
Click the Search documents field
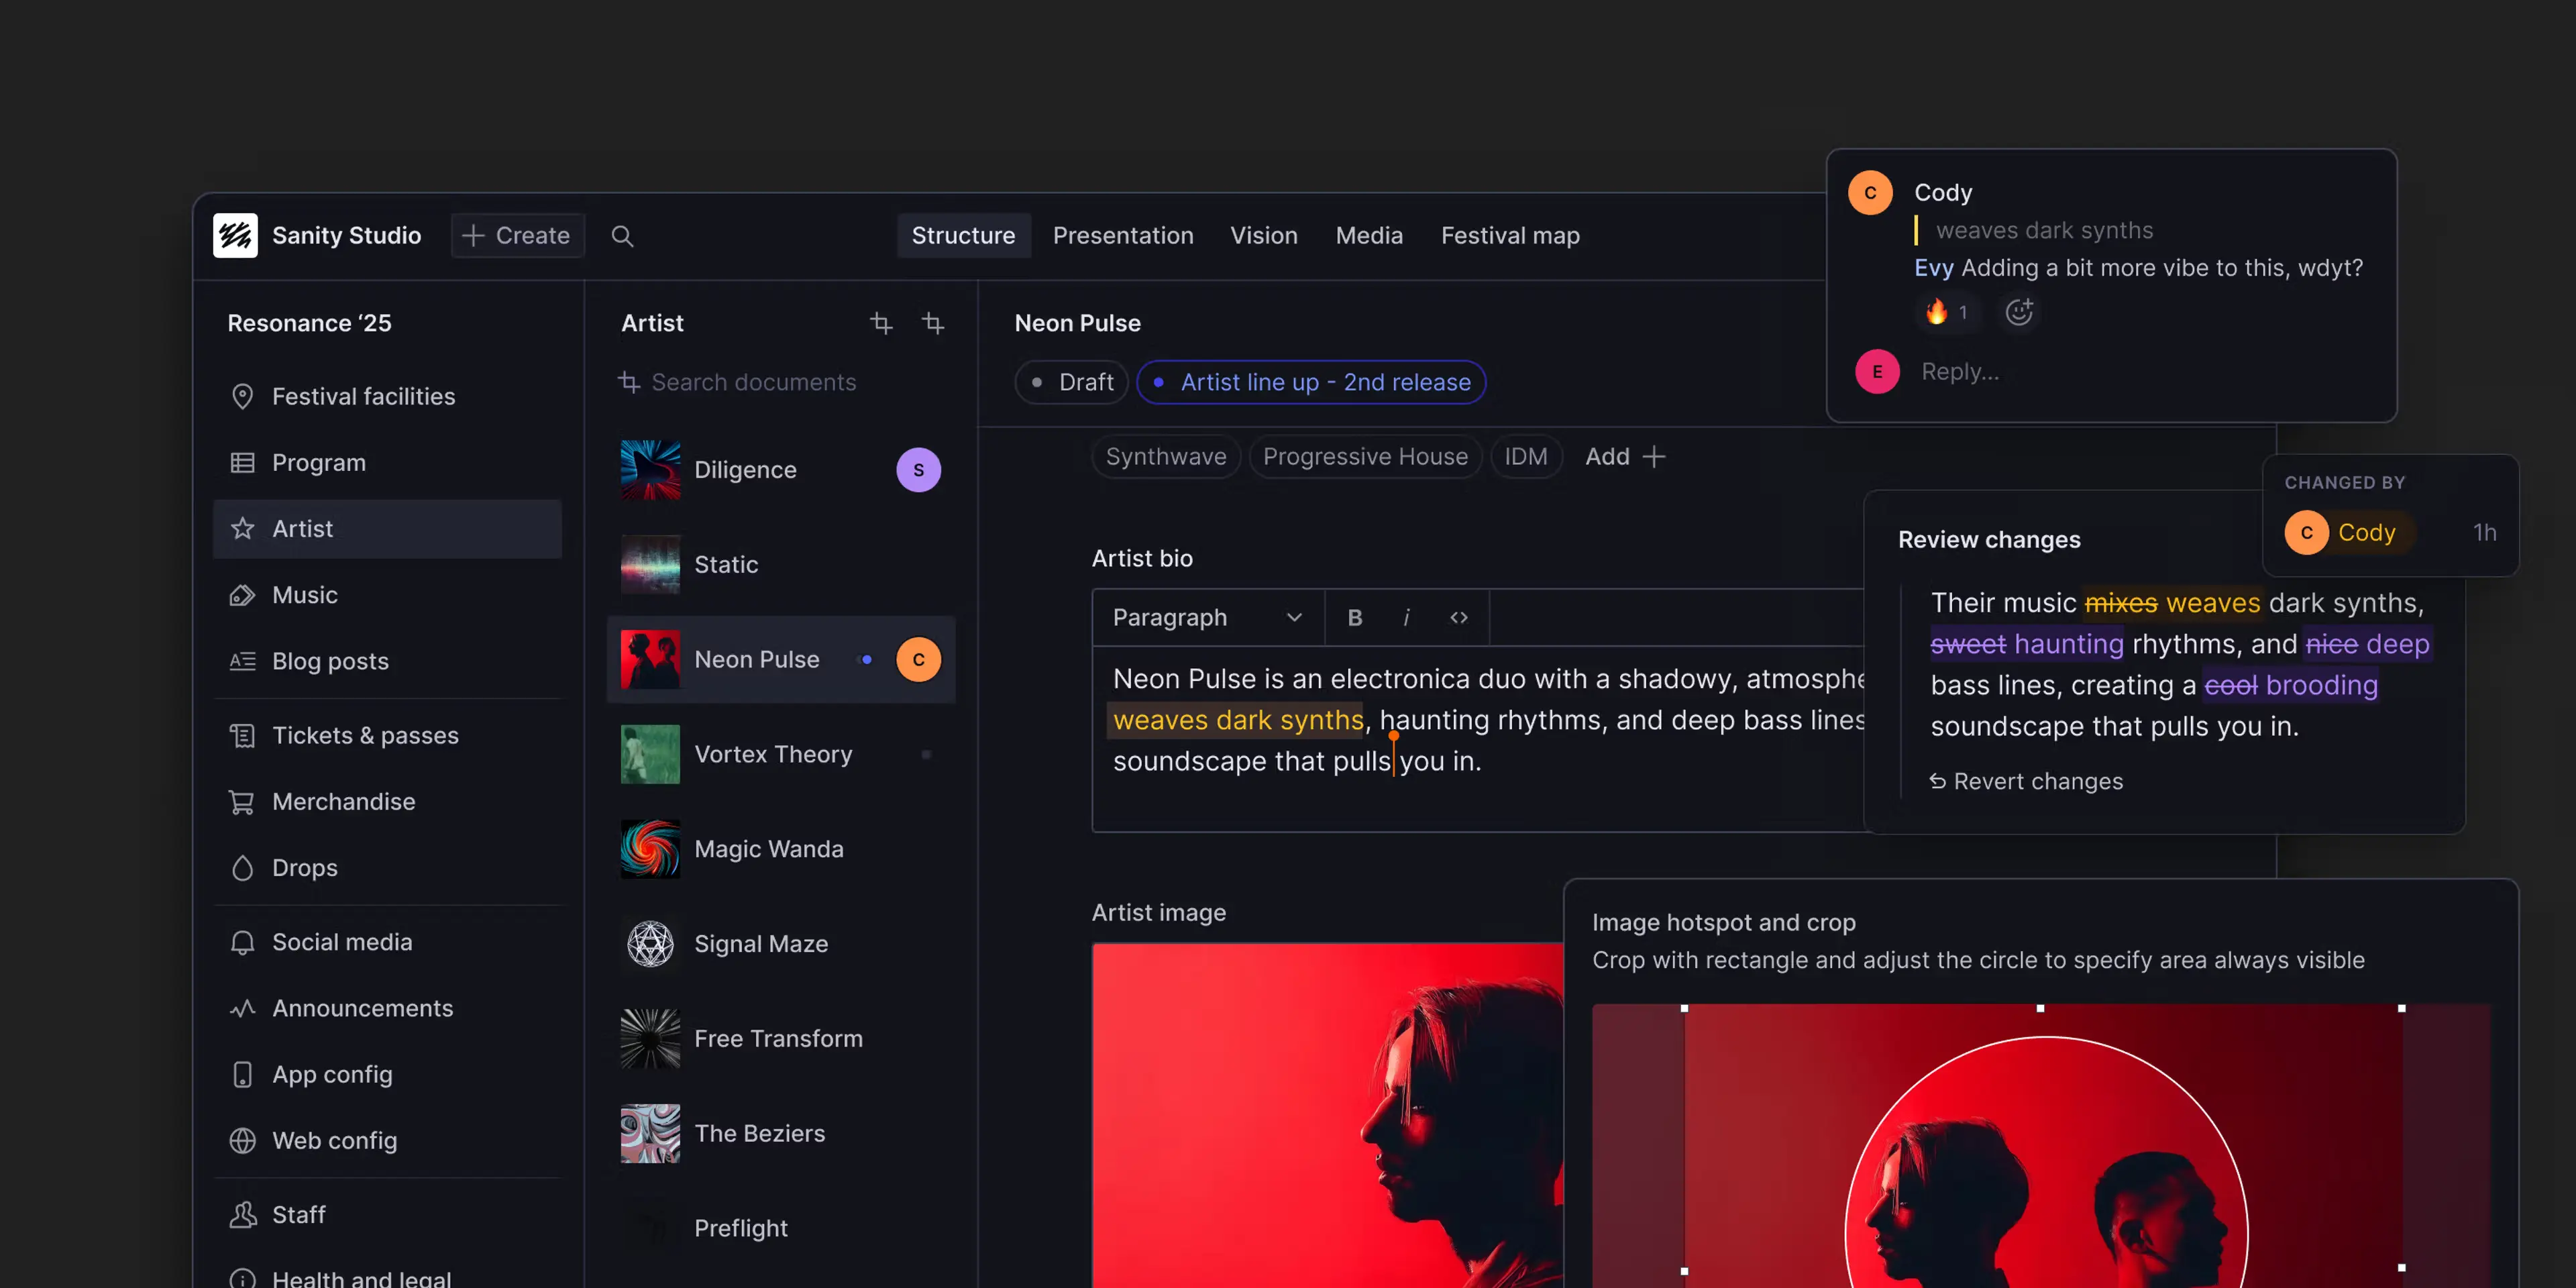click(x=754, y=382)
